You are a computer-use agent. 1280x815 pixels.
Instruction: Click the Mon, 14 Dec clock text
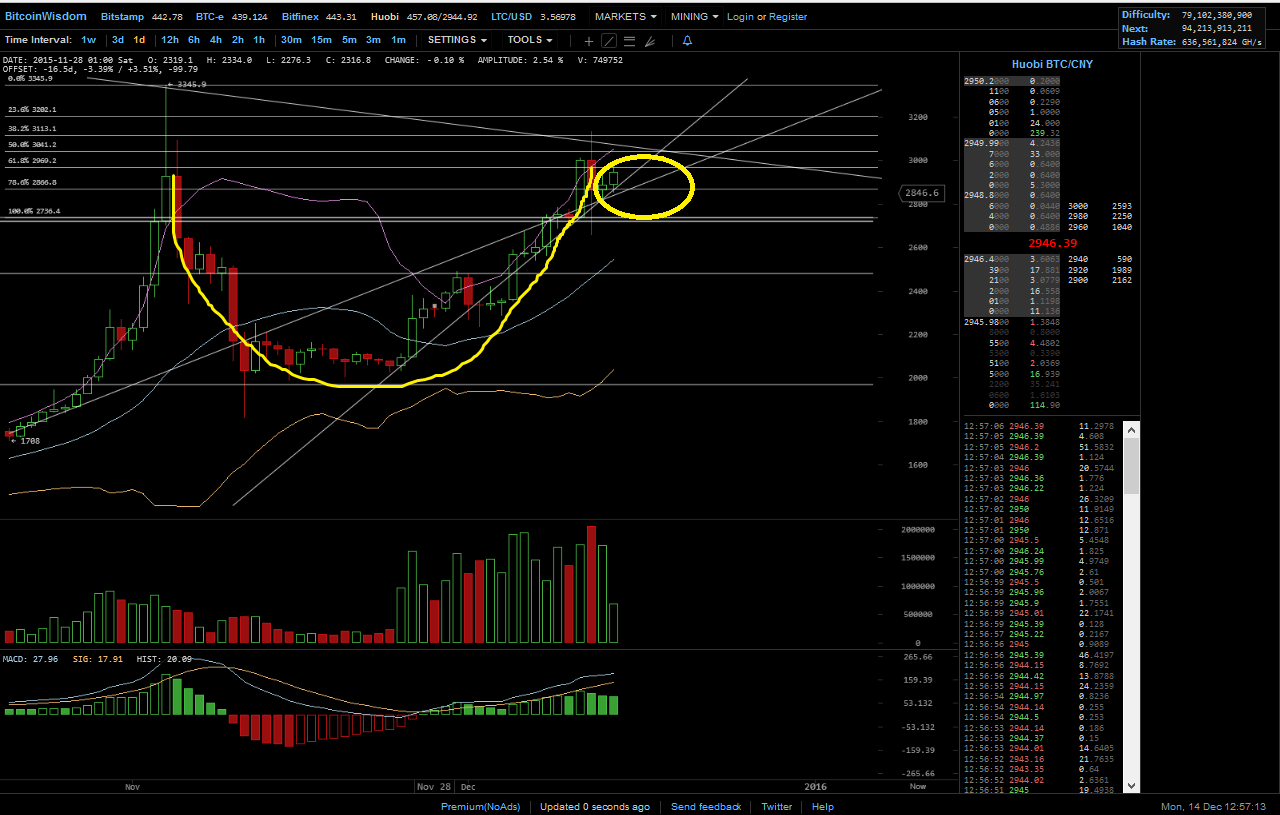pyautogui.click(x=1213, y=807)
